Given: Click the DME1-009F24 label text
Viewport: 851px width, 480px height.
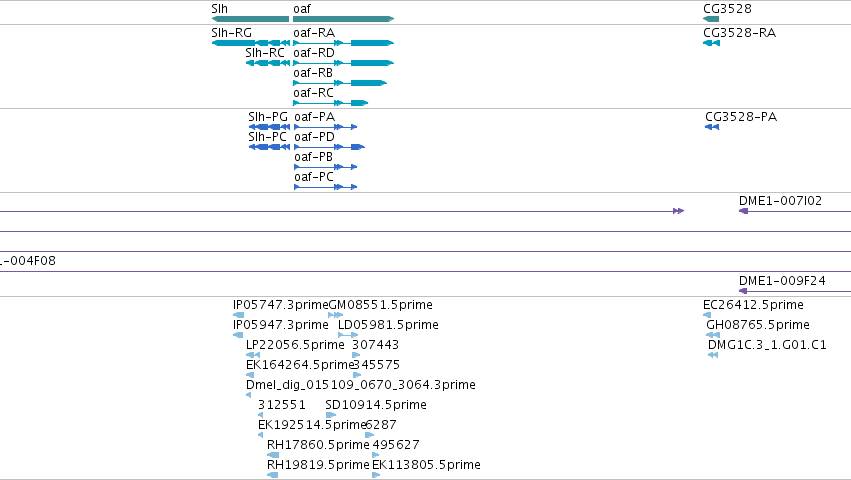Looking at the screenshot, I should (x=782, y=281).
